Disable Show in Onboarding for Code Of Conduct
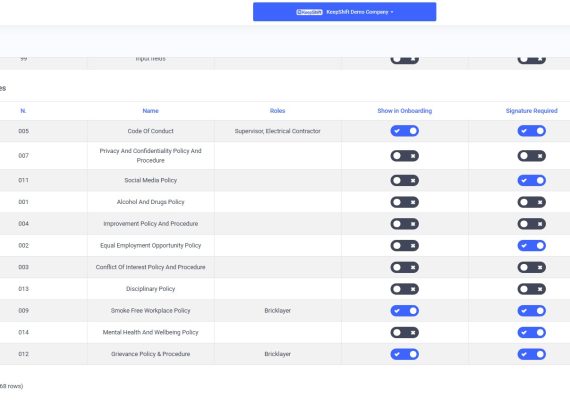The width and height of the screenshot is (570, 400). pyautogui.click(x=405, y=131)
